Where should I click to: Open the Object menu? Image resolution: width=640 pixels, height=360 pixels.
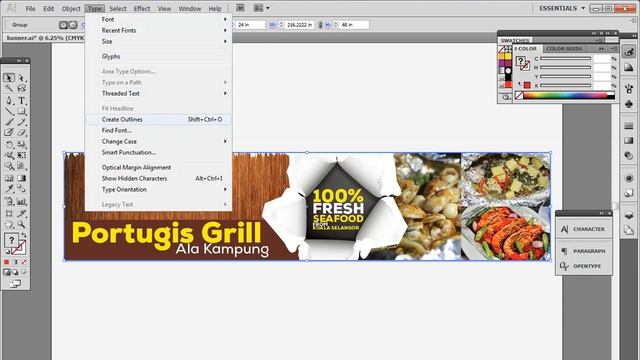click(71, 8)
